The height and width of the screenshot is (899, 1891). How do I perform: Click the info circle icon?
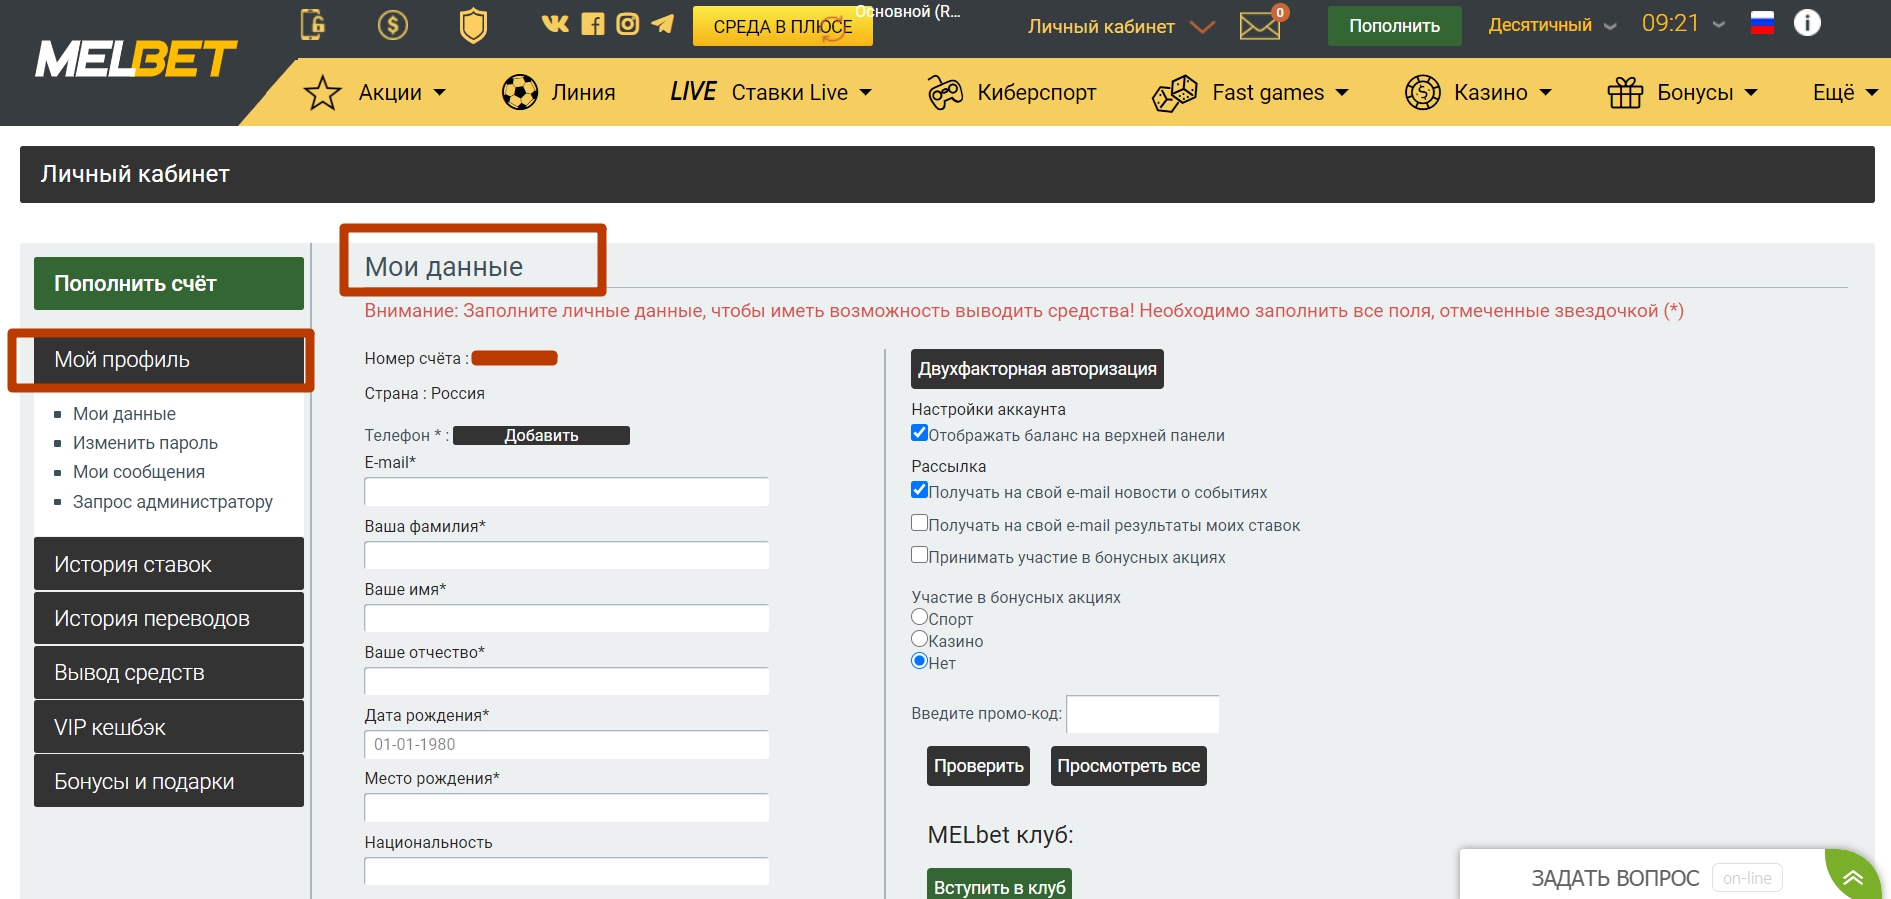tap(1807, 22)
